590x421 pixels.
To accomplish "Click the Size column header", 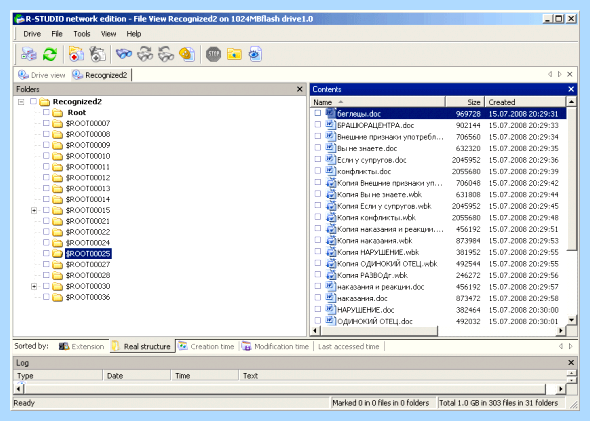I will 465,102.
